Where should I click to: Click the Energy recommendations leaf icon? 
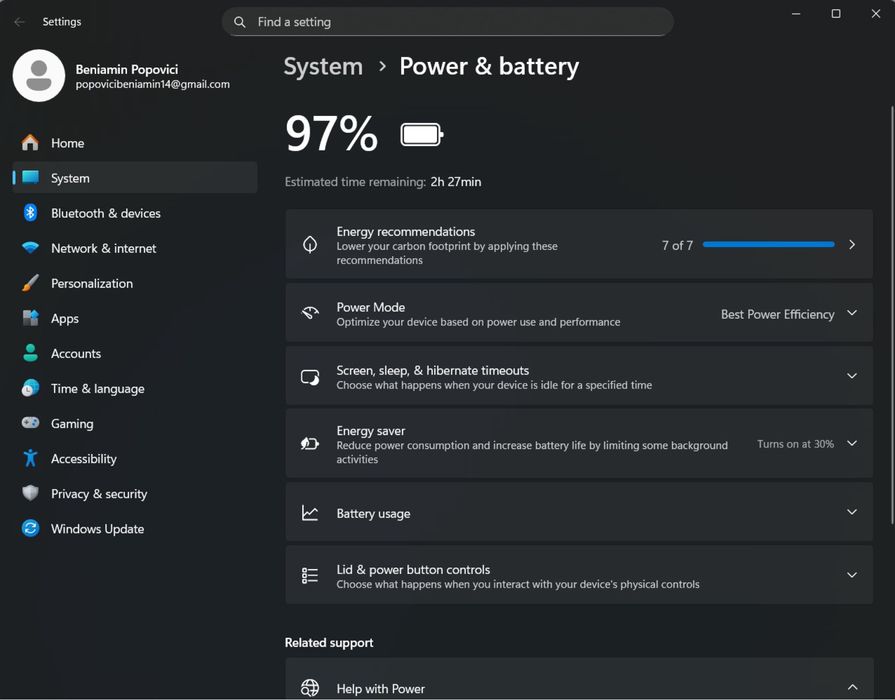coord(310,244)
